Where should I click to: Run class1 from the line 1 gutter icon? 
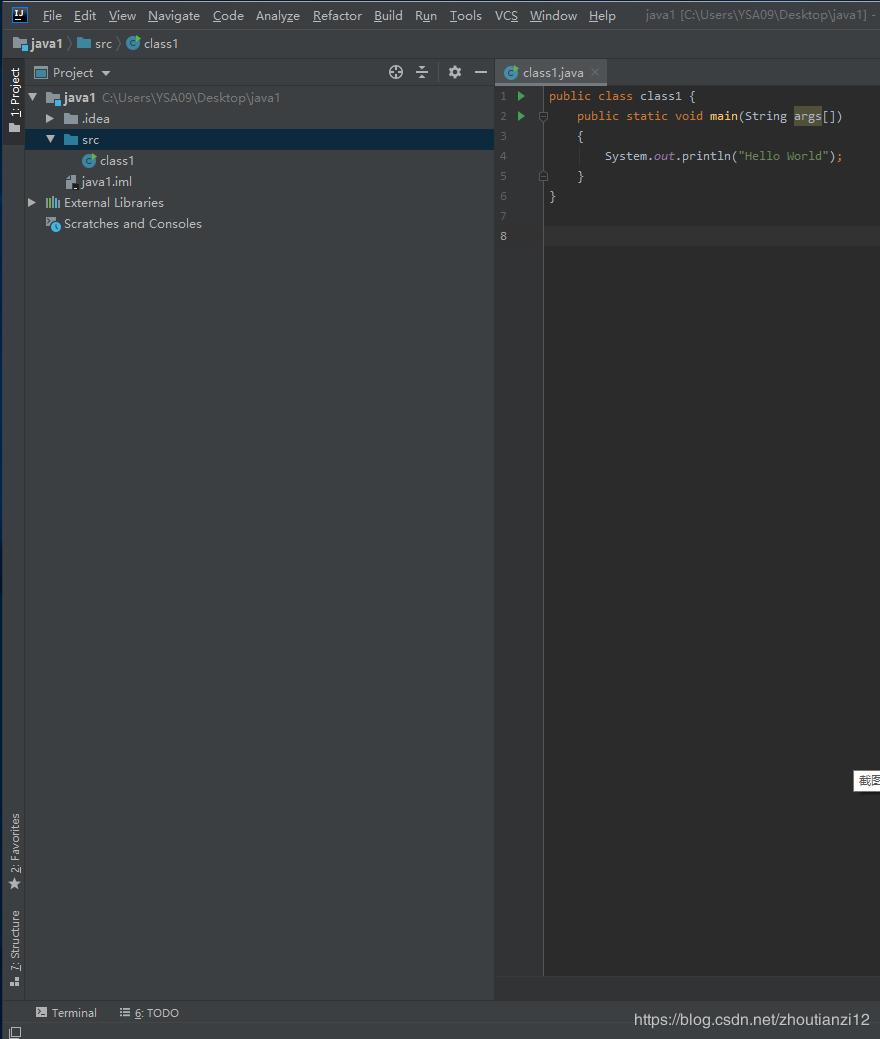pos(520,95)
